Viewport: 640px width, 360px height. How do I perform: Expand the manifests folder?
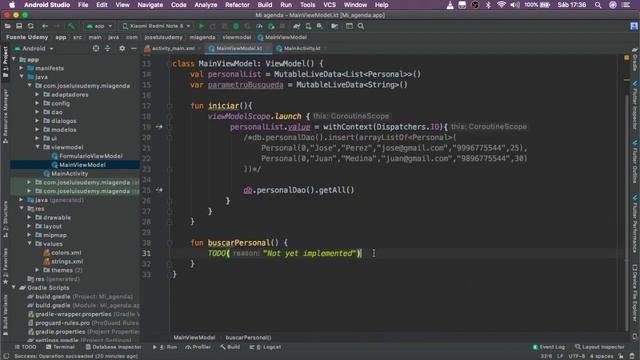22,68
